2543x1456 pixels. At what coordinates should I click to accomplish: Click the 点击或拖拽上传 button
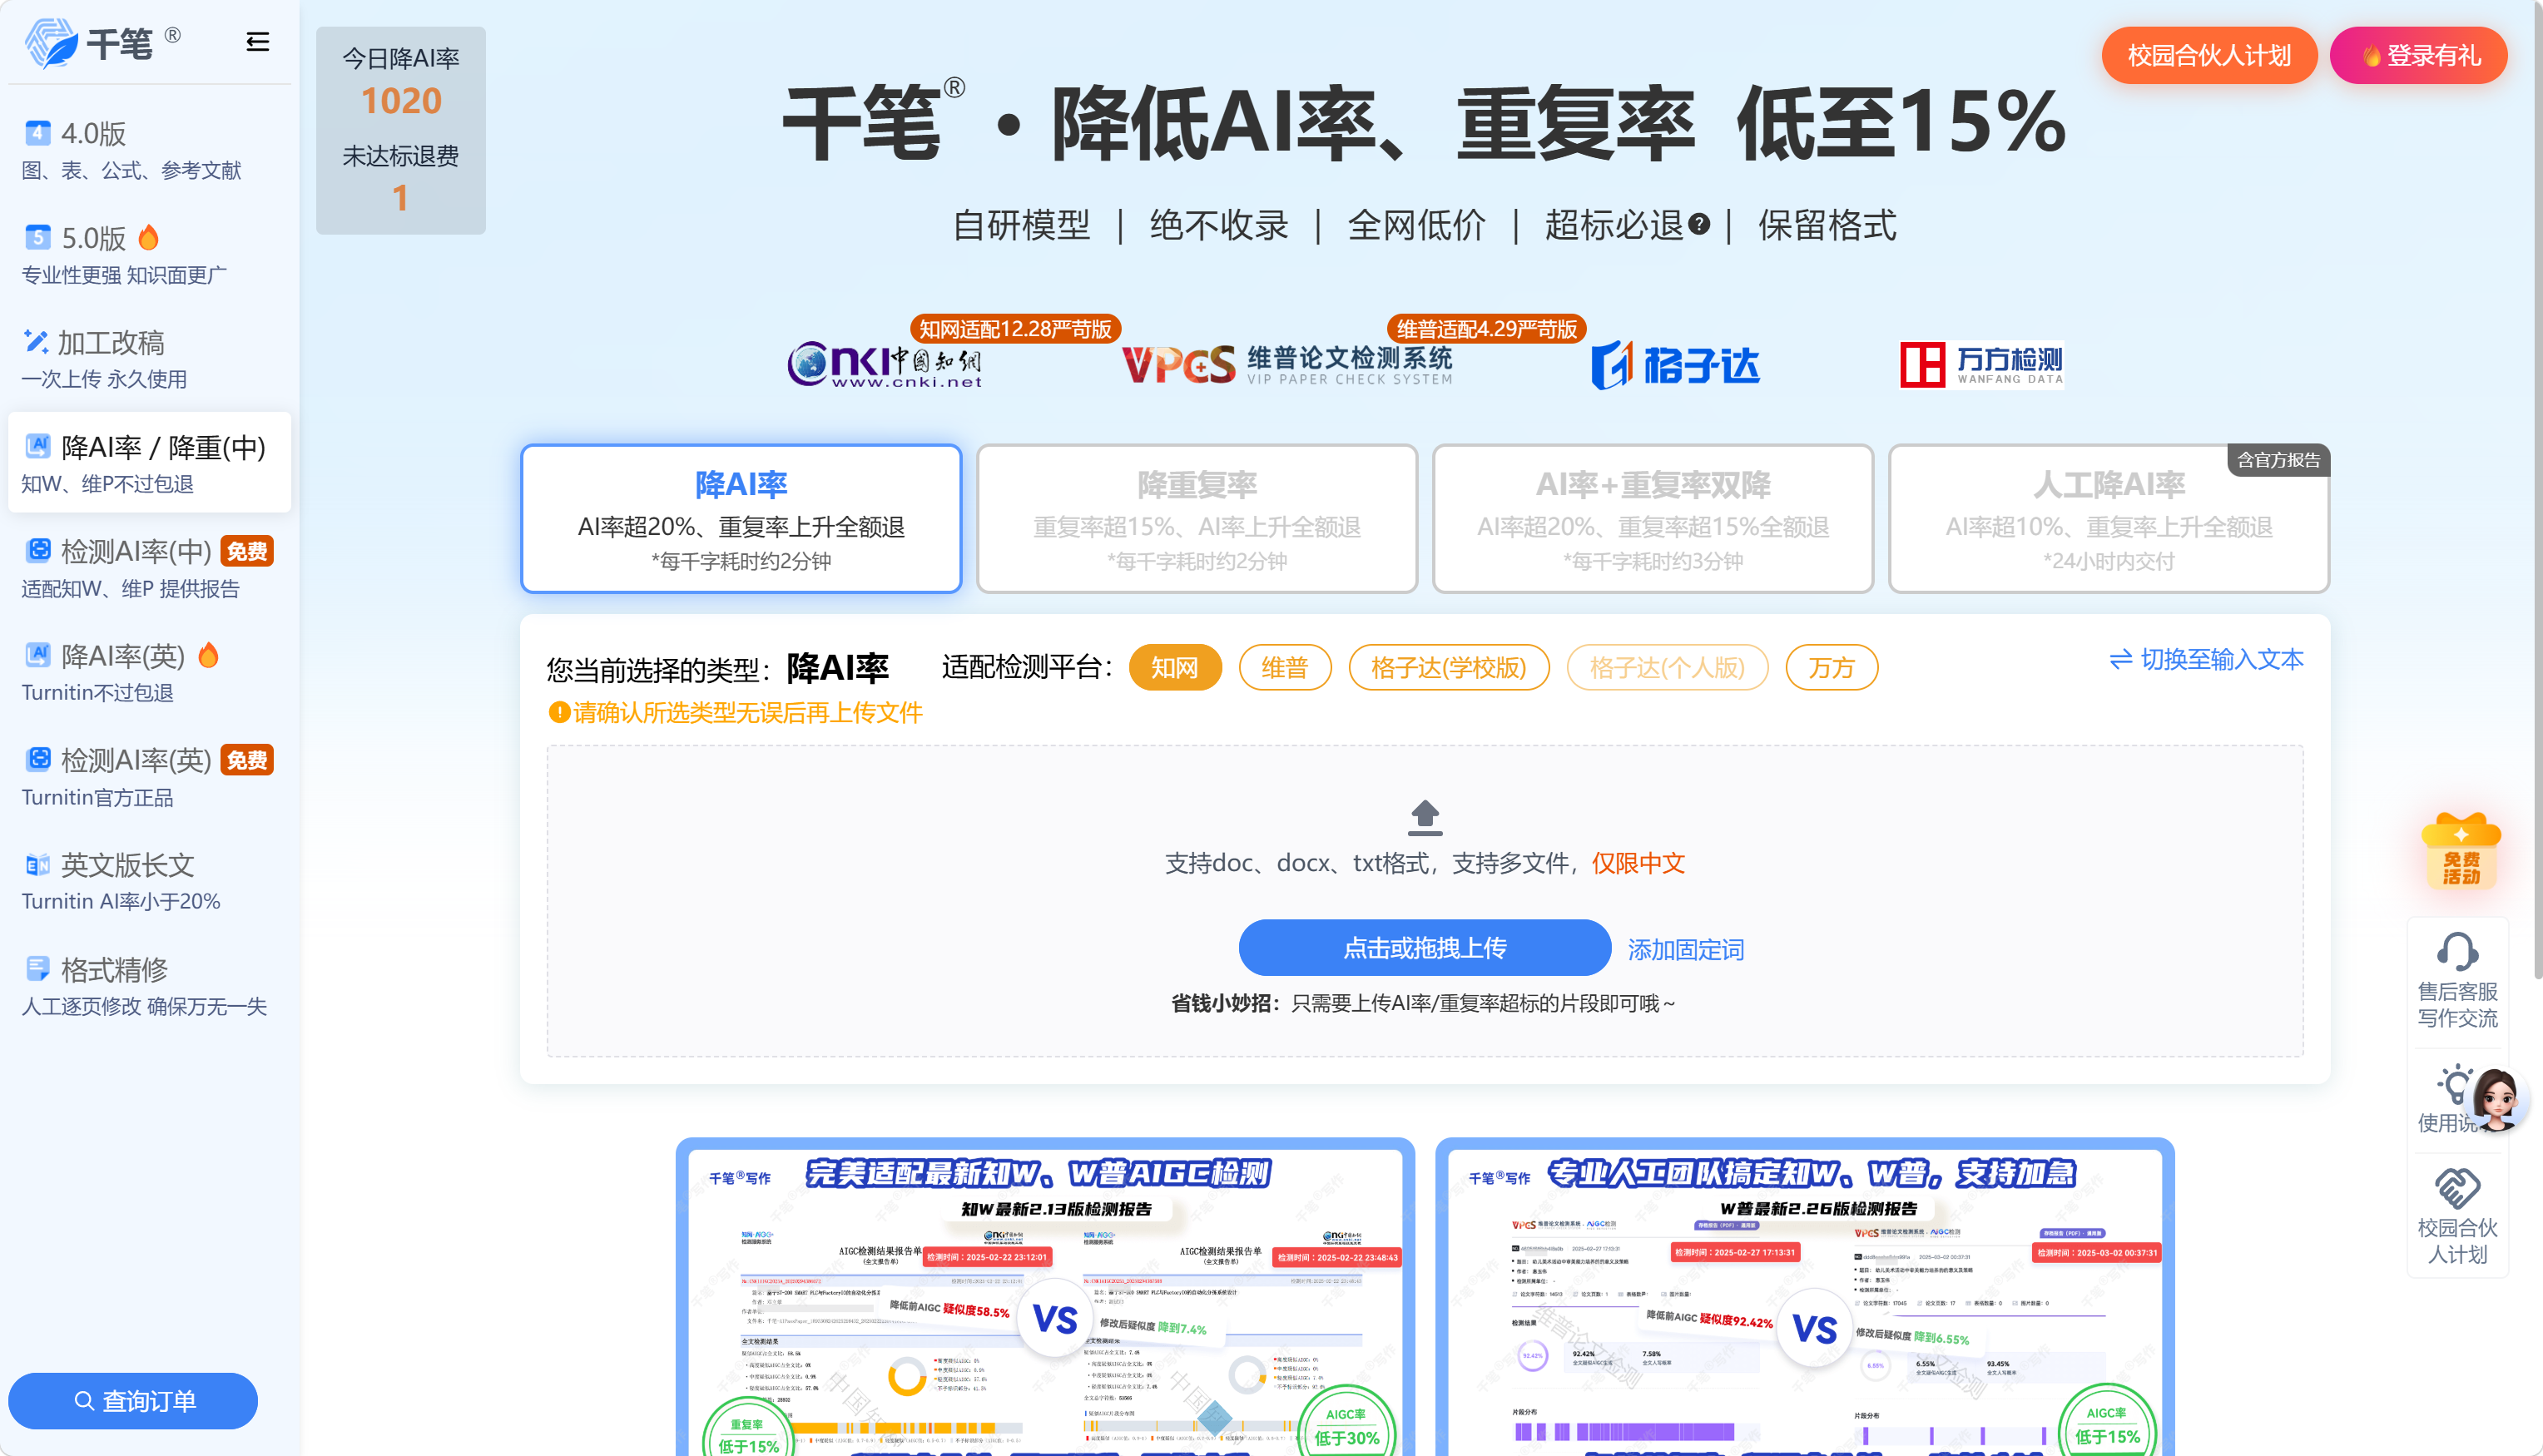[x=1424, y=947]
